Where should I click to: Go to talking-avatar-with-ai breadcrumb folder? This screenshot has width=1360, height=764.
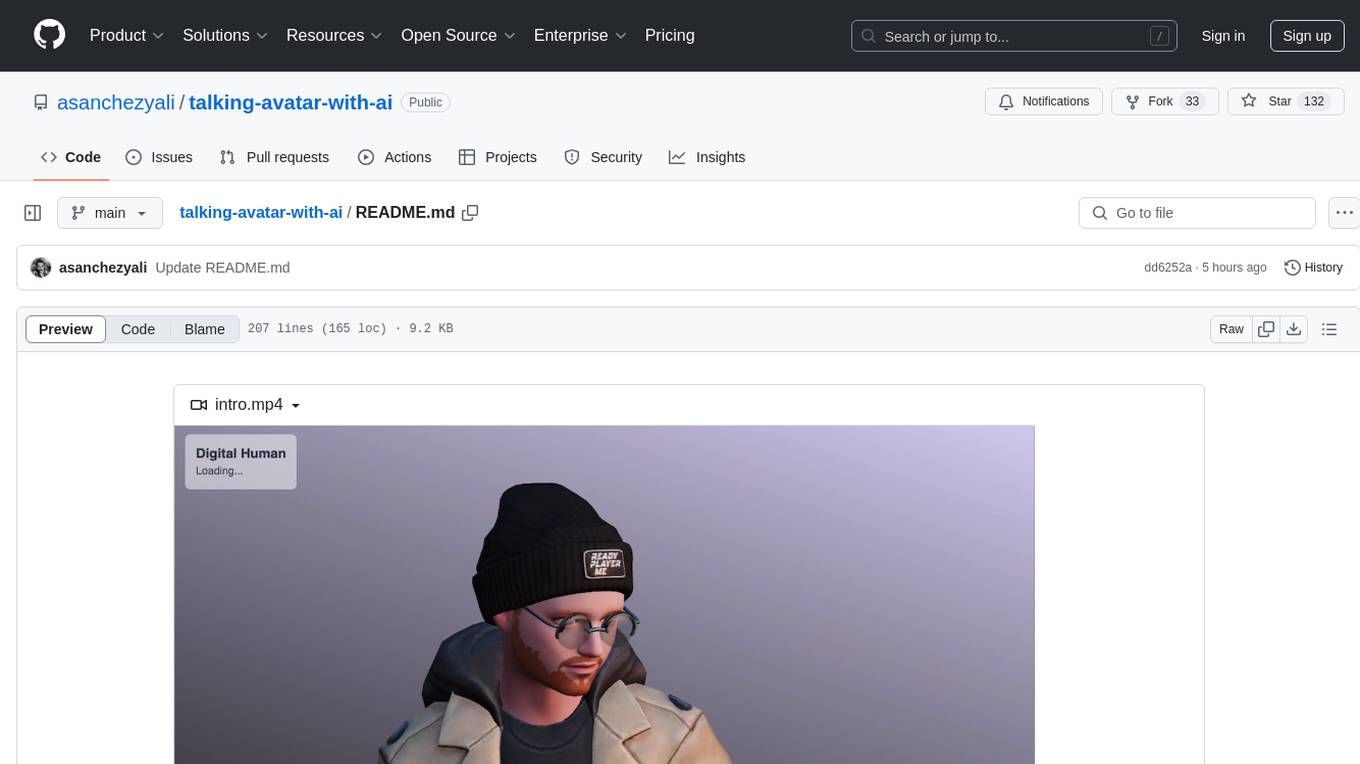click(261, 212)
